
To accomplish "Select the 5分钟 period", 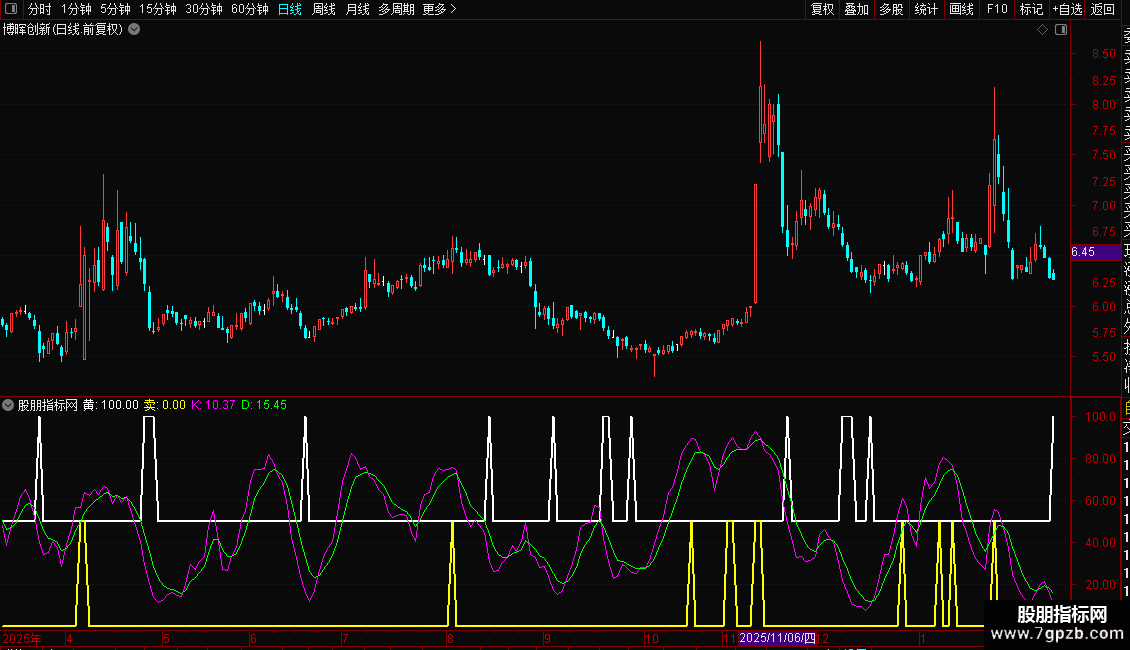I will tap(115, 9).
